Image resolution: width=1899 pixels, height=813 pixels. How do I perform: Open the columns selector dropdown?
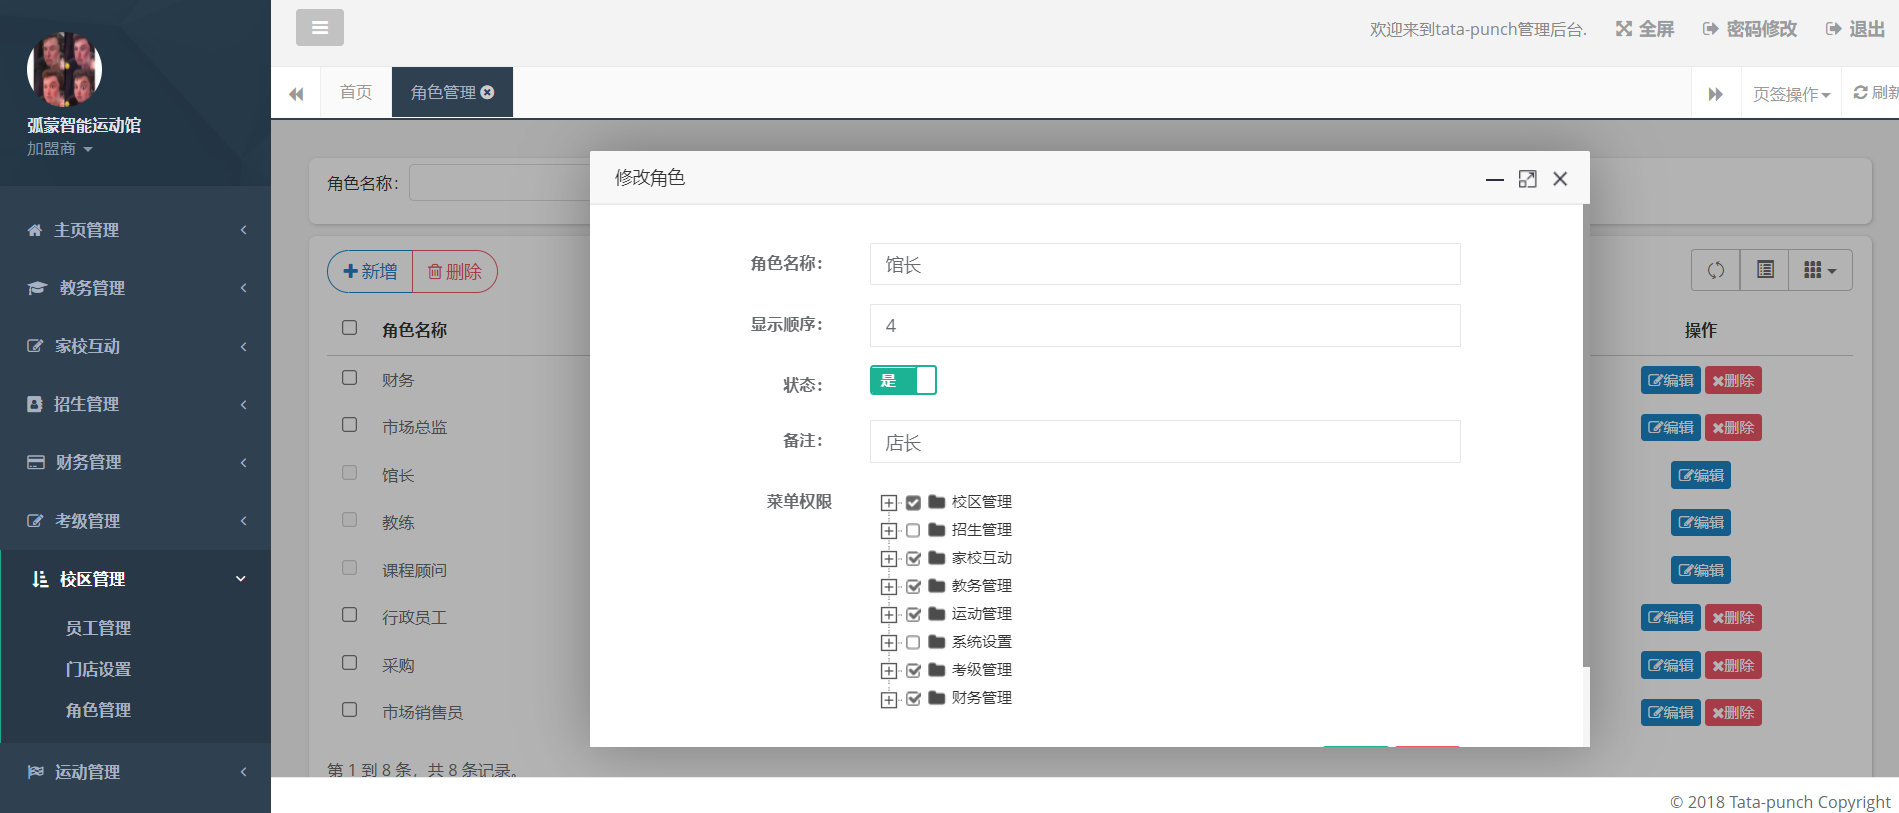pyautogui.click(x=1820, y=270)
